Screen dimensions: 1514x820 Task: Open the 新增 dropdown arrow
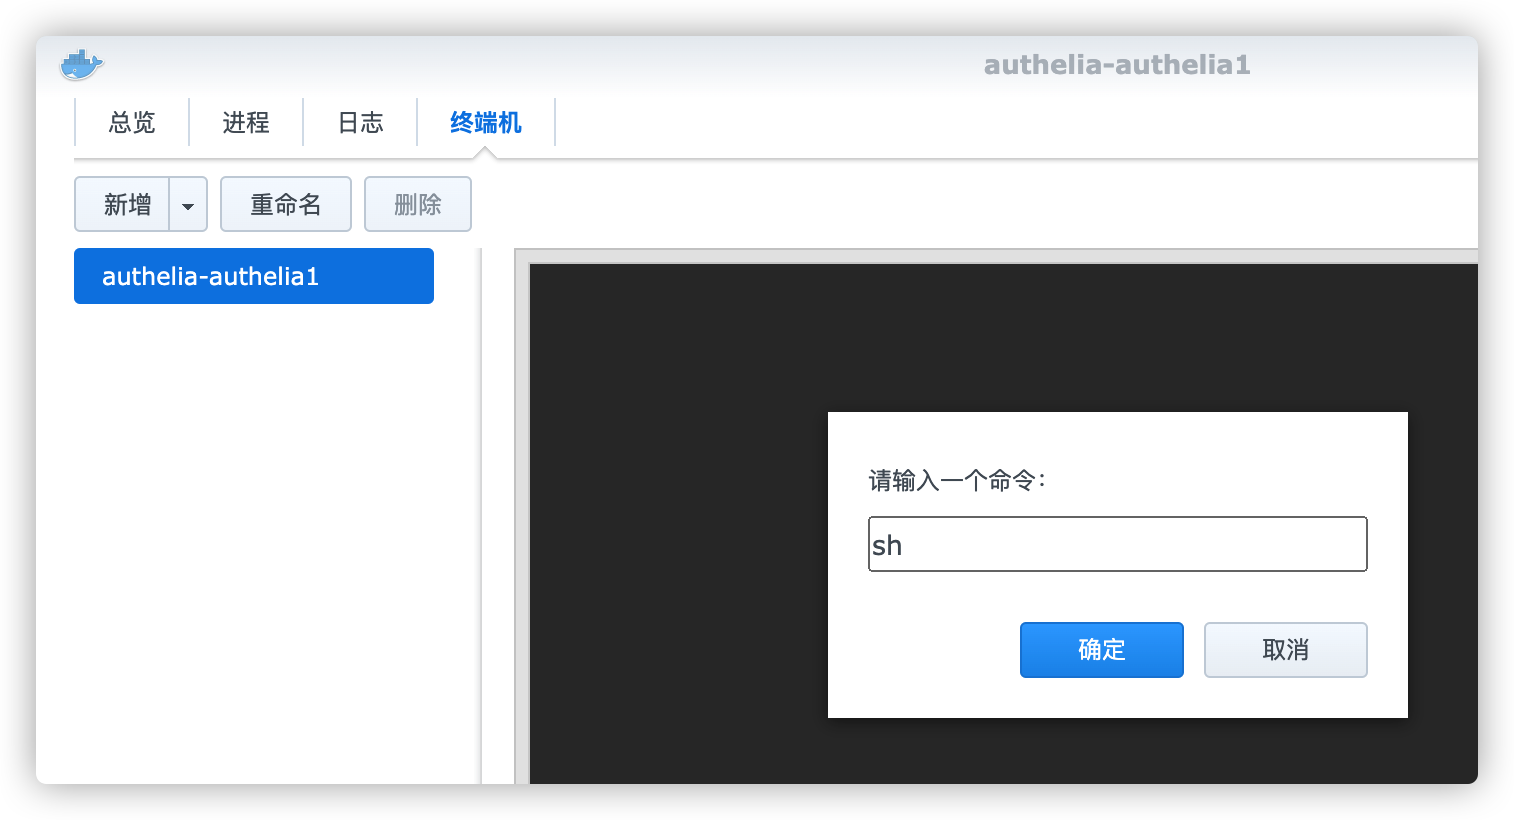[188, 204]
